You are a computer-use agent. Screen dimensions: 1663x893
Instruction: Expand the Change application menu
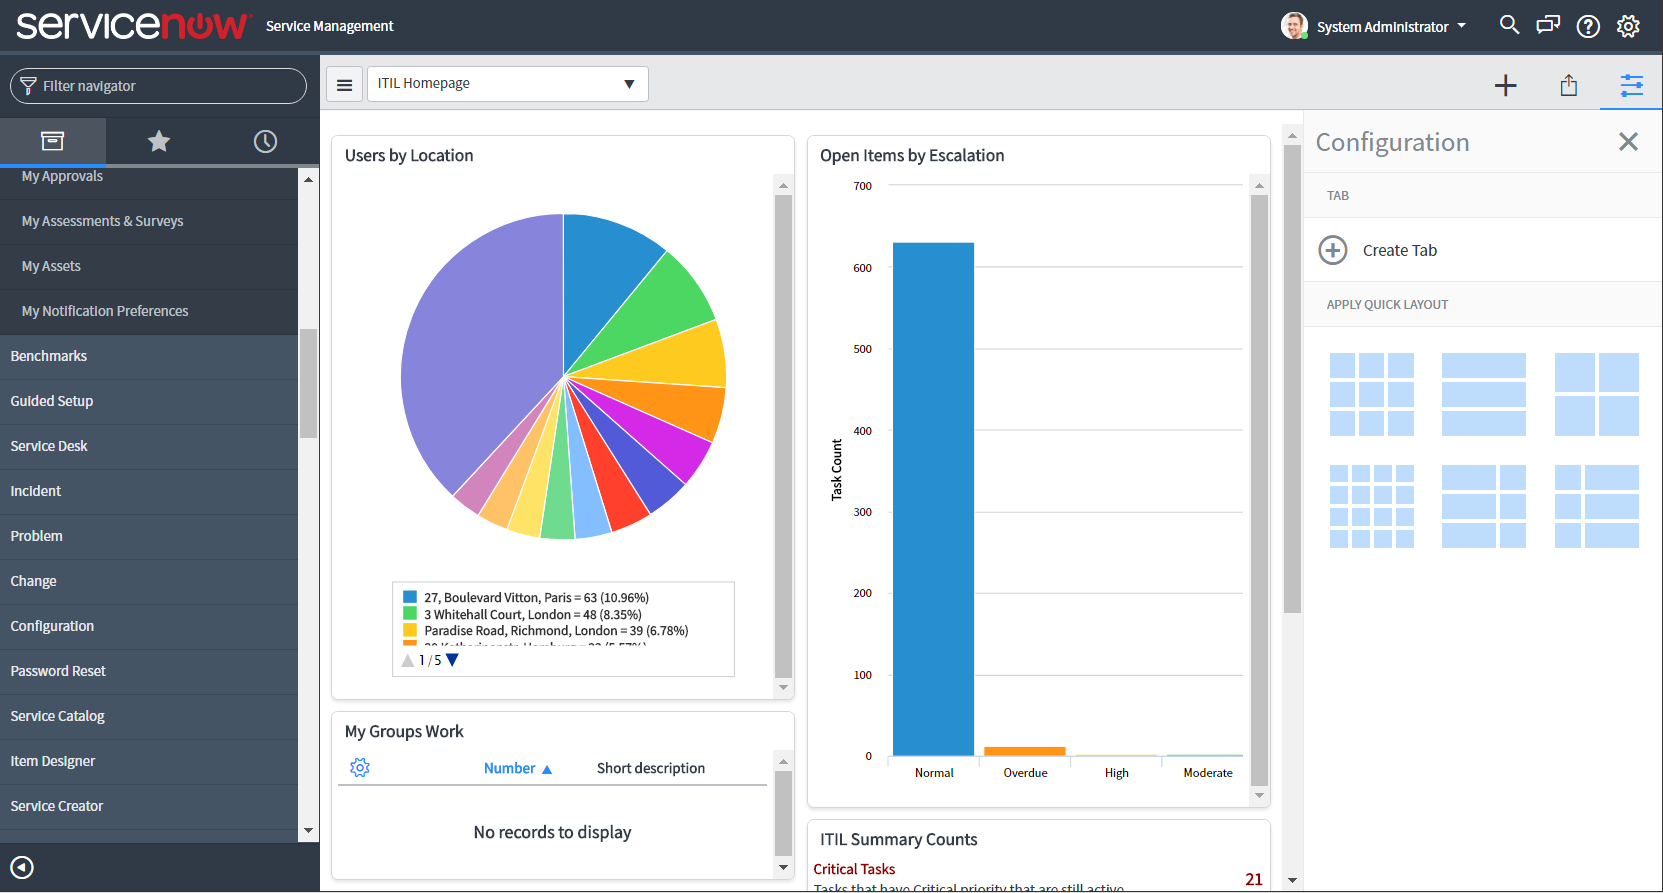pos(149,582)
